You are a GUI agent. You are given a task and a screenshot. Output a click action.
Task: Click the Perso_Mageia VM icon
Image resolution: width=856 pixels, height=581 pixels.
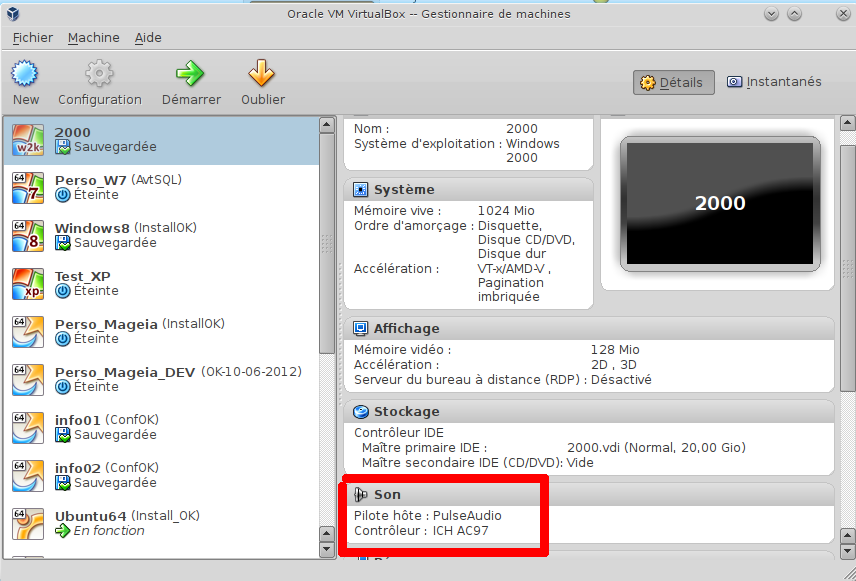click(28, 332)
